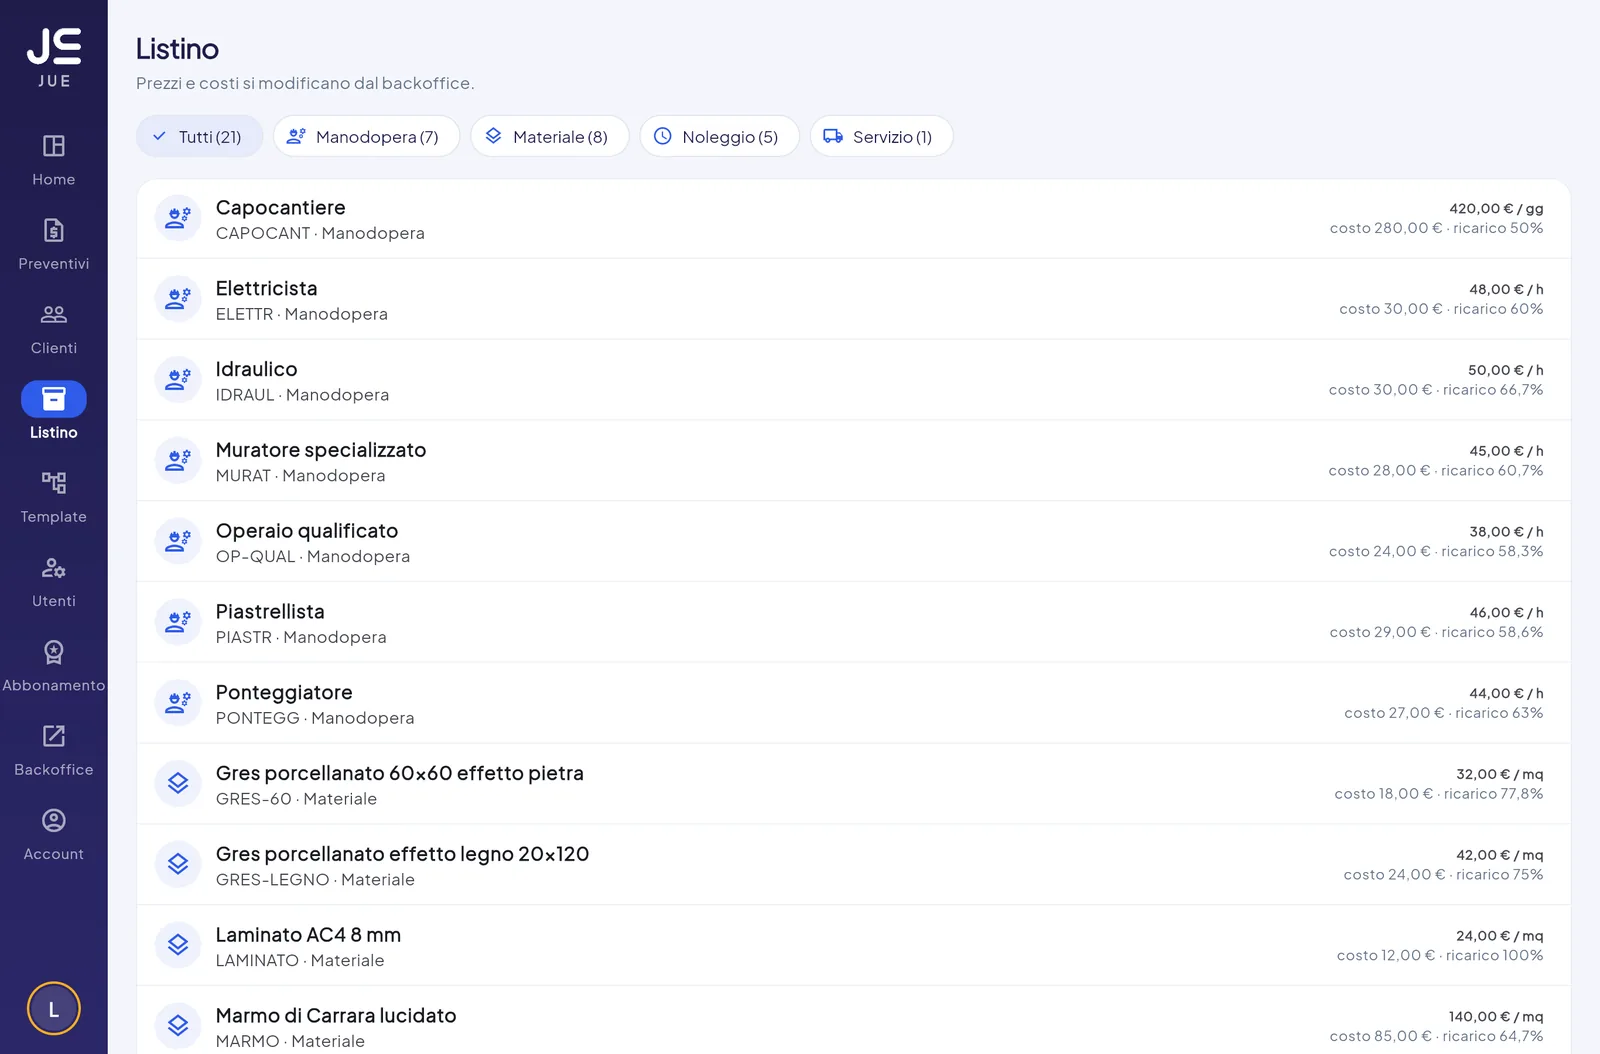Screen dimensions: 1600x1054
Task: Open the Template section
Action: (x=54, y=497)
